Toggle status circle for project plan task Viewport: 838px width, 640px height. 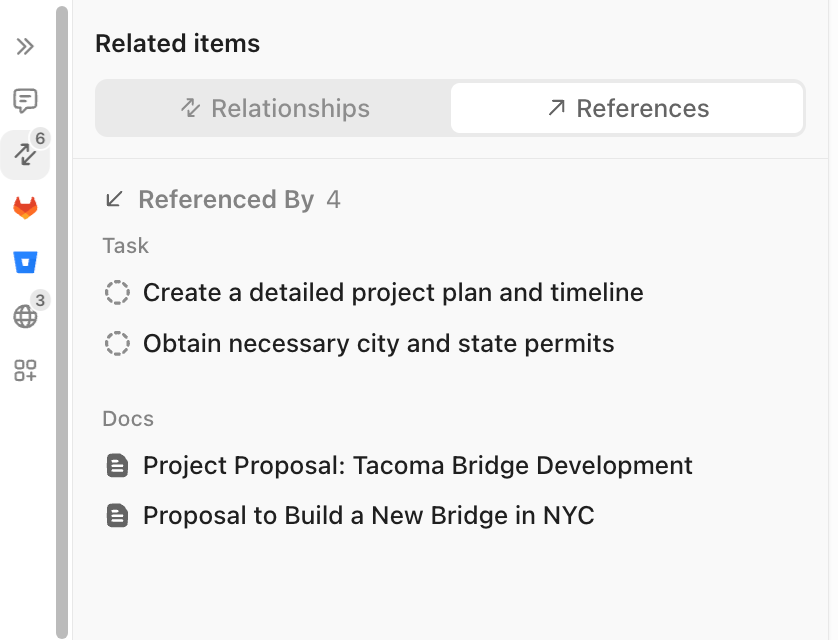[x=118, y=292]
